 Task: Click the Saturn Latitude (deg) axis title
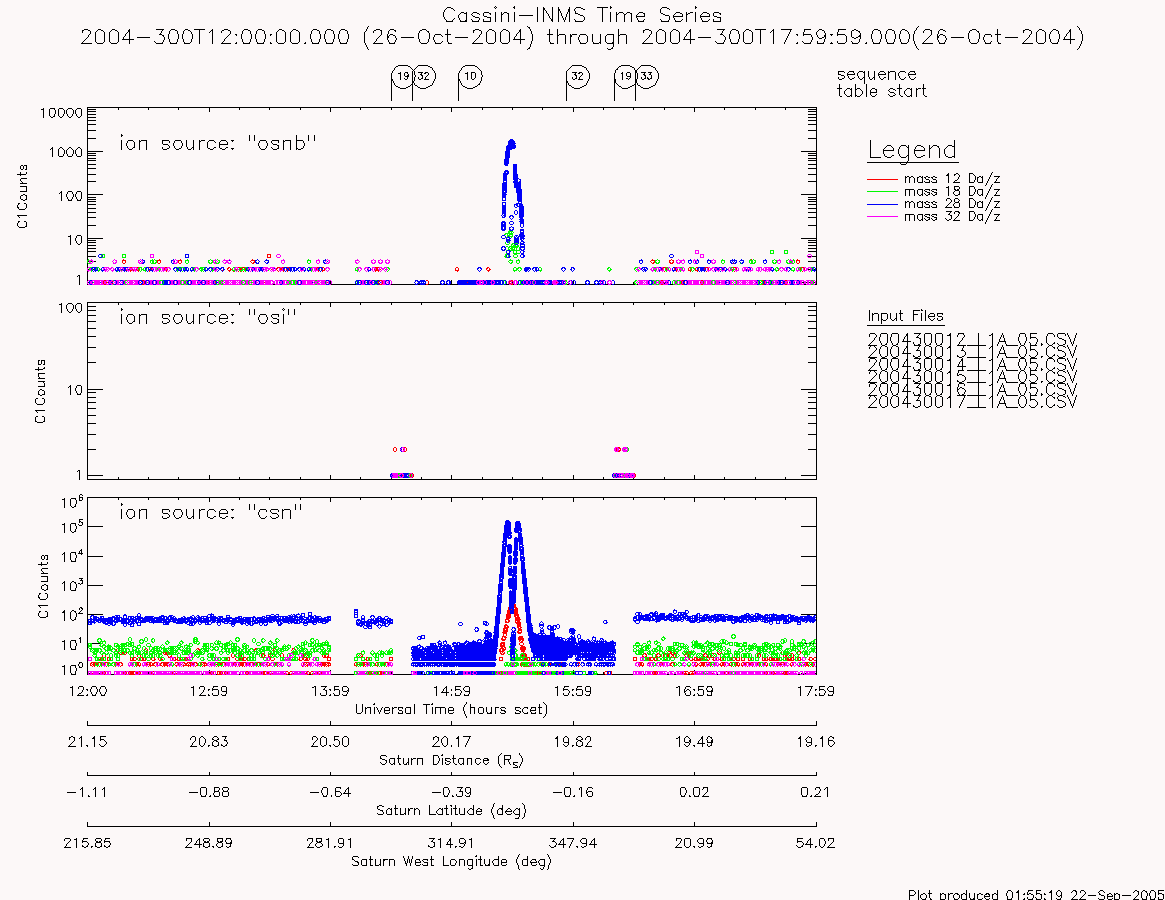(x=451, y=810)
